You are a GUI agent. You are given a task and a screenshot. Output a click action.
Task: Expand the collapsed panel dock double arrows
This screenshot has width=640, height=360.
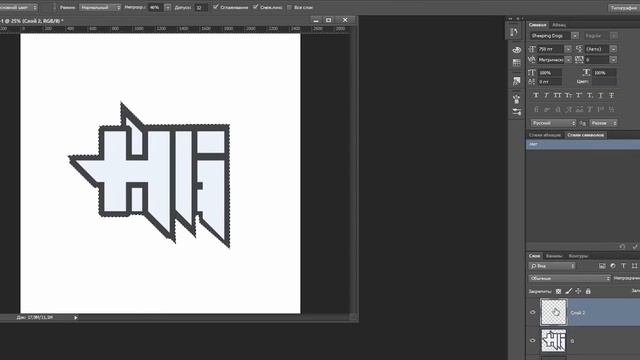510,19
